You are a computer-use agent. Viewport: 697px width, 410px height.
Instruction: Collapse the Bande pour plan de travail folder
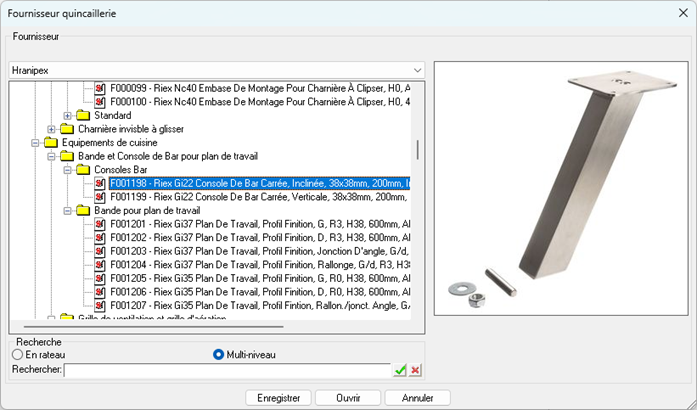67,211
